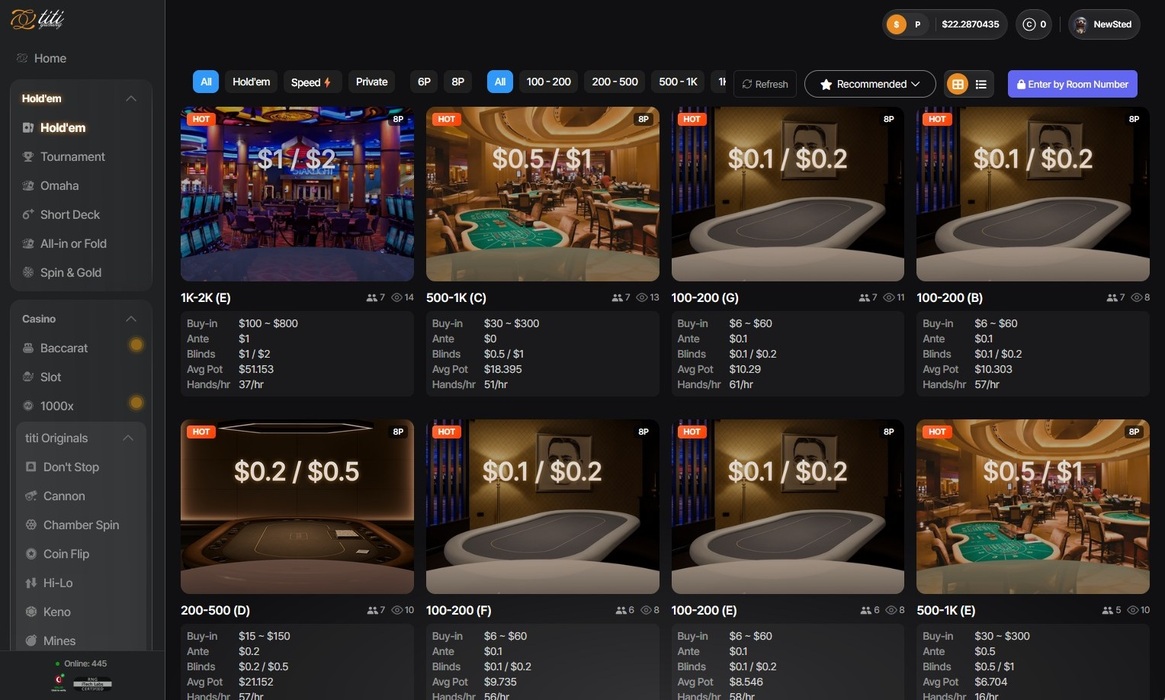The width and height of the screenshot is (1165, 700).
Task: Open wallet balance $22.2870435
Action: click(x=970, y=25)
